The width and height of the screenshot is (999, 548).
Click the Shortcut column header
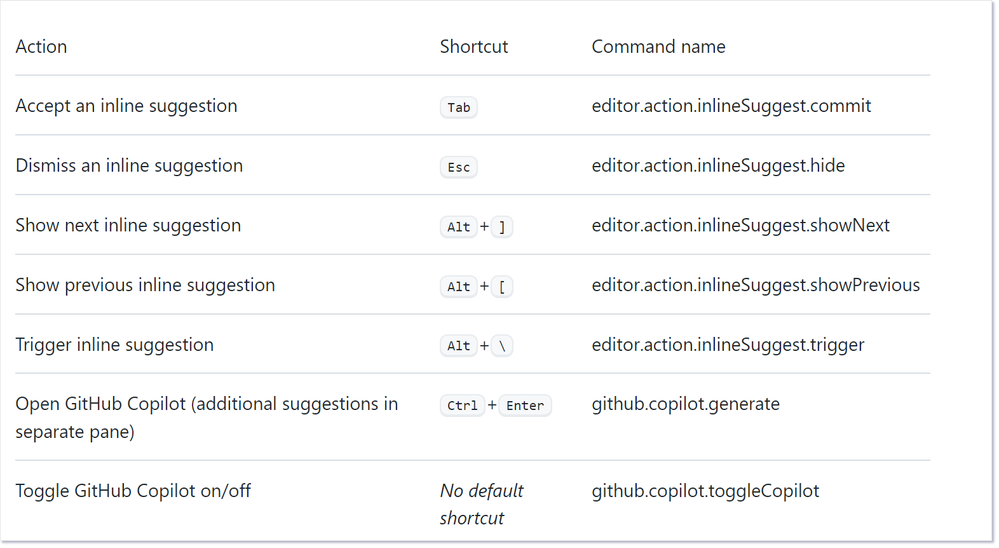coord(474,46)
